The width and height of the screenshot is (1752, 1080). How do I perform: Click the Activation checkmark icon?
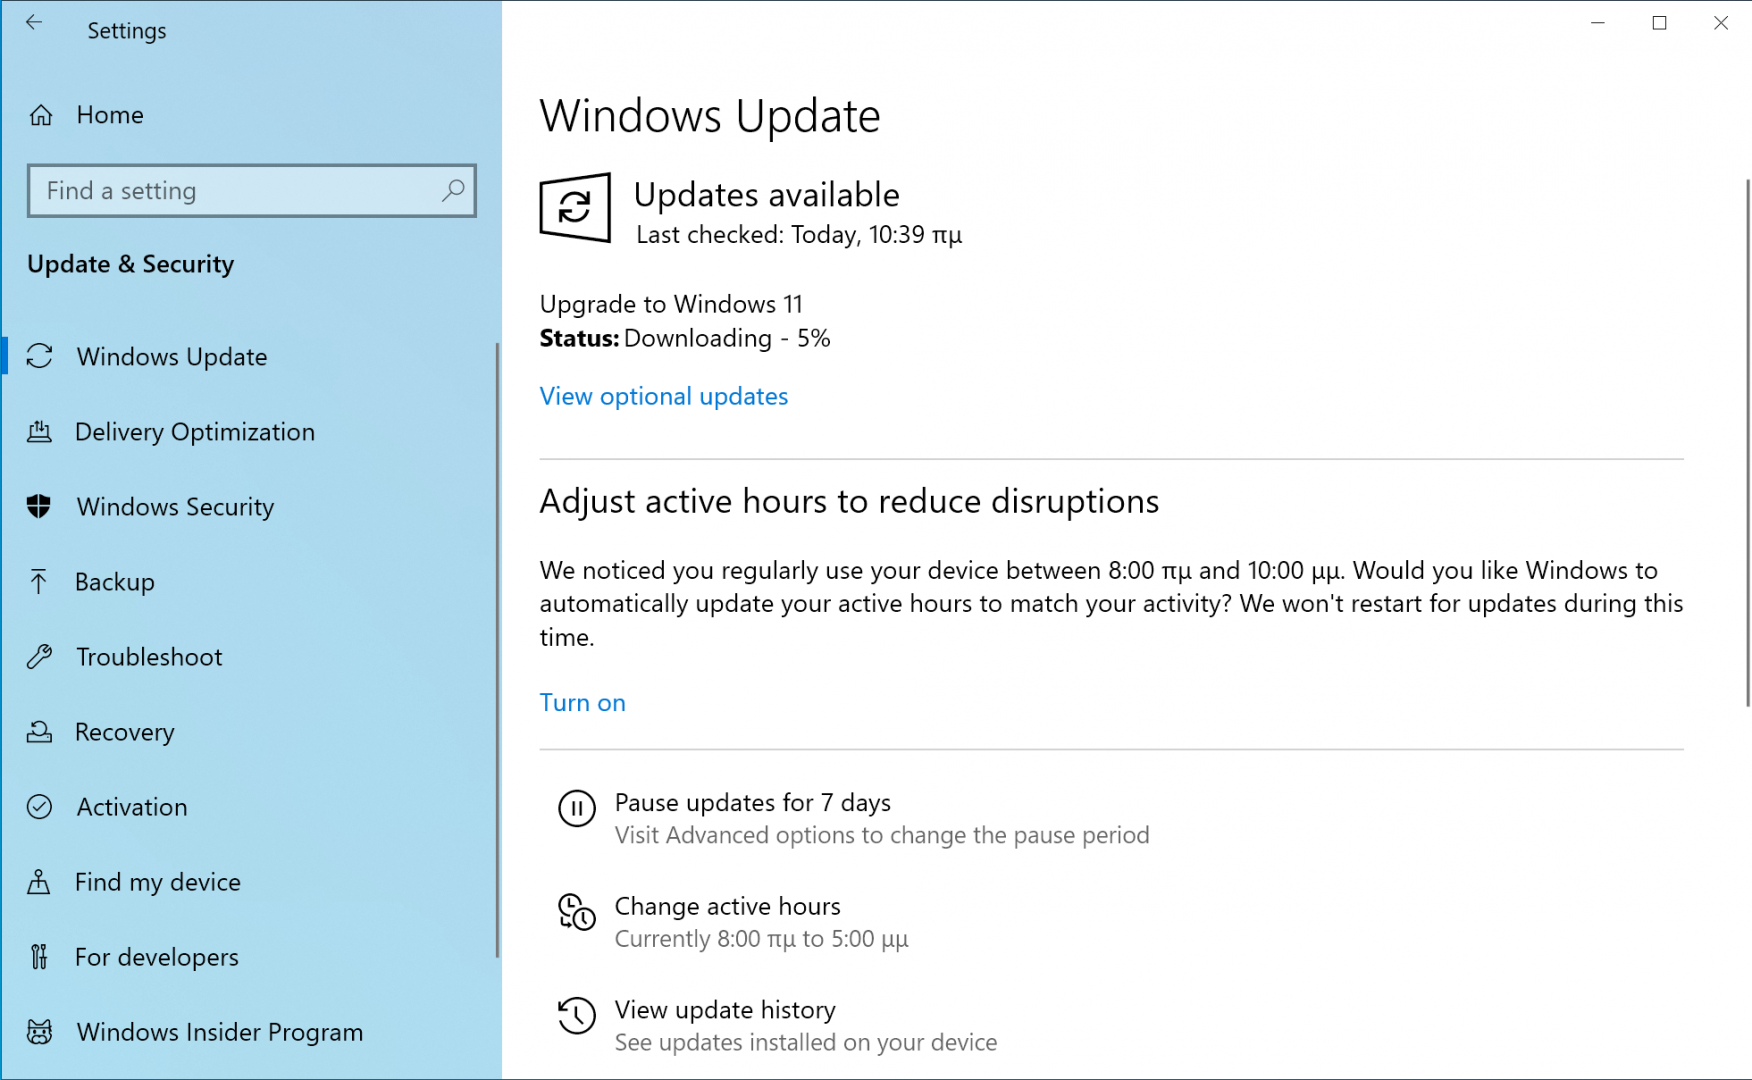(x=39, y=806)
